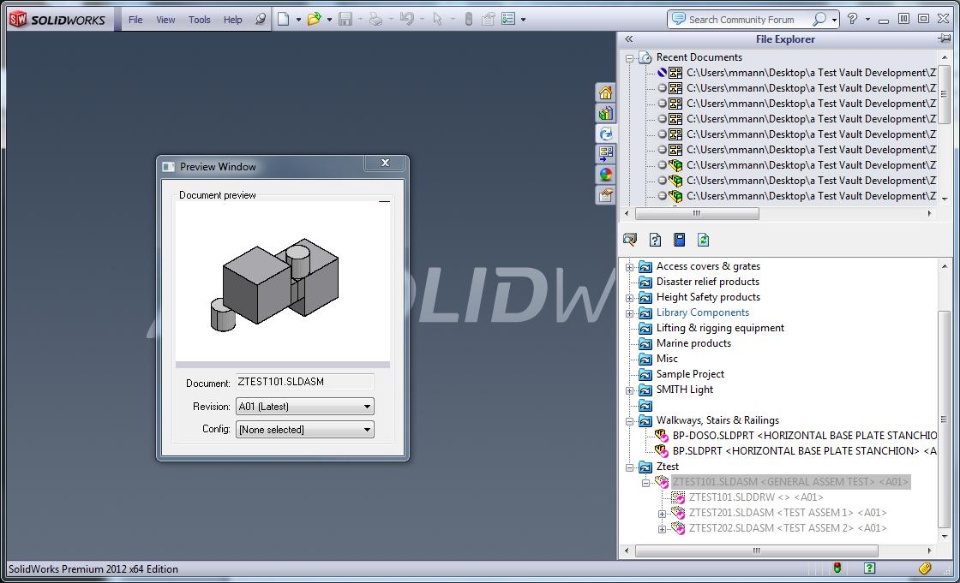The image size is (960, 583).
Task: Collapse the Walkways, Stairs & Railings folder
Action: click(629, 421)
